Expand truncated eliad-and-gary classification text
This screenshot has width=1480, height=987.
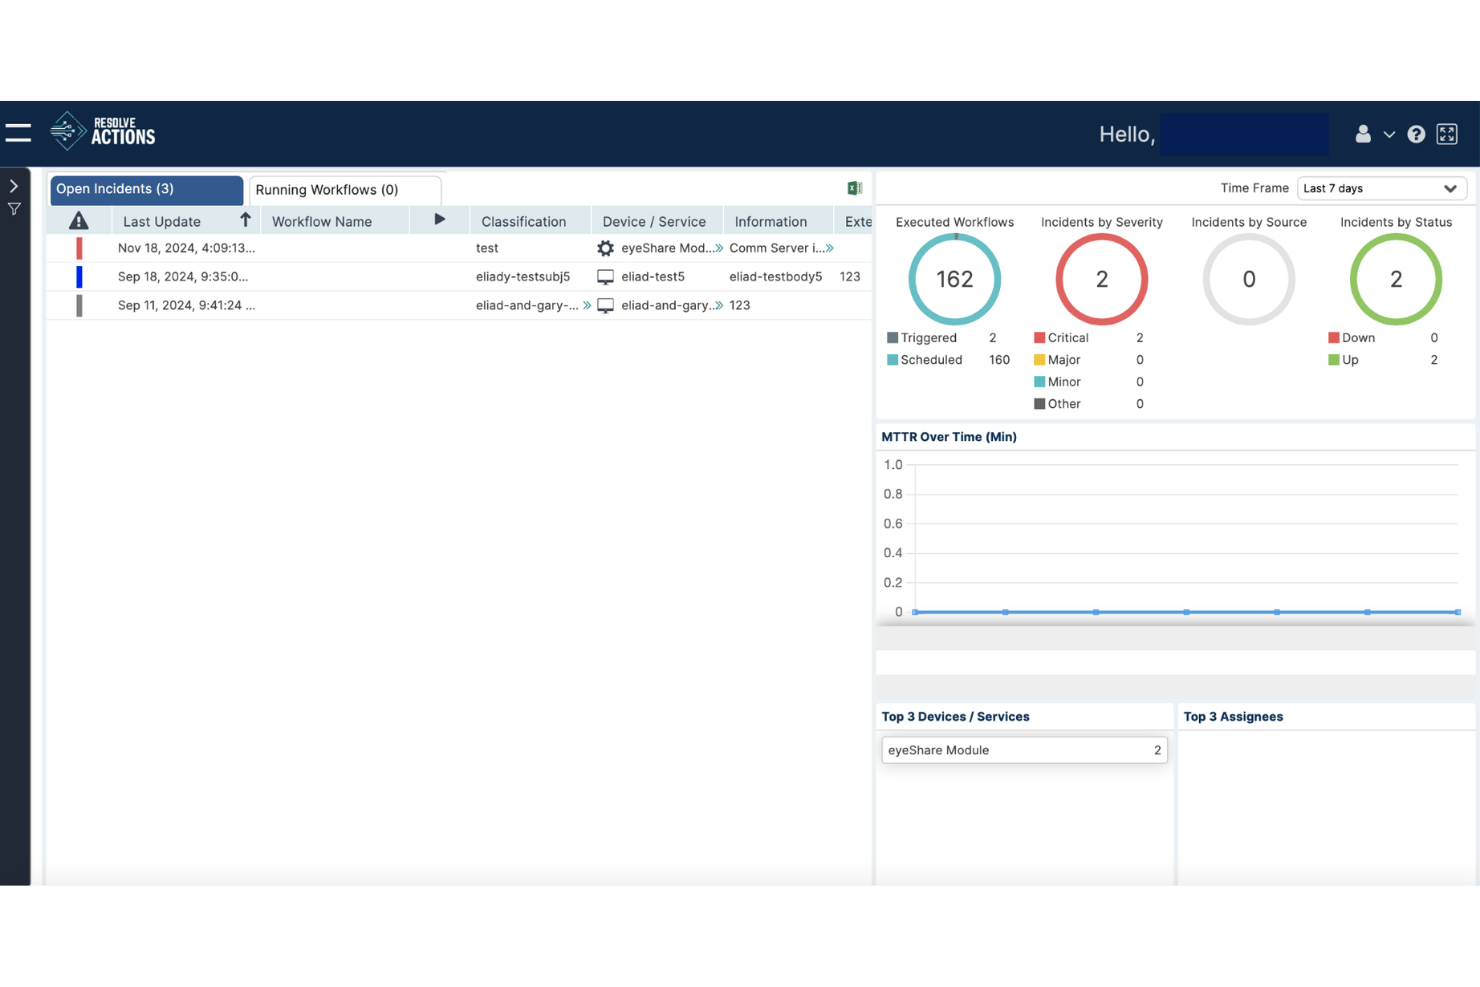click(x=587, y=305)
